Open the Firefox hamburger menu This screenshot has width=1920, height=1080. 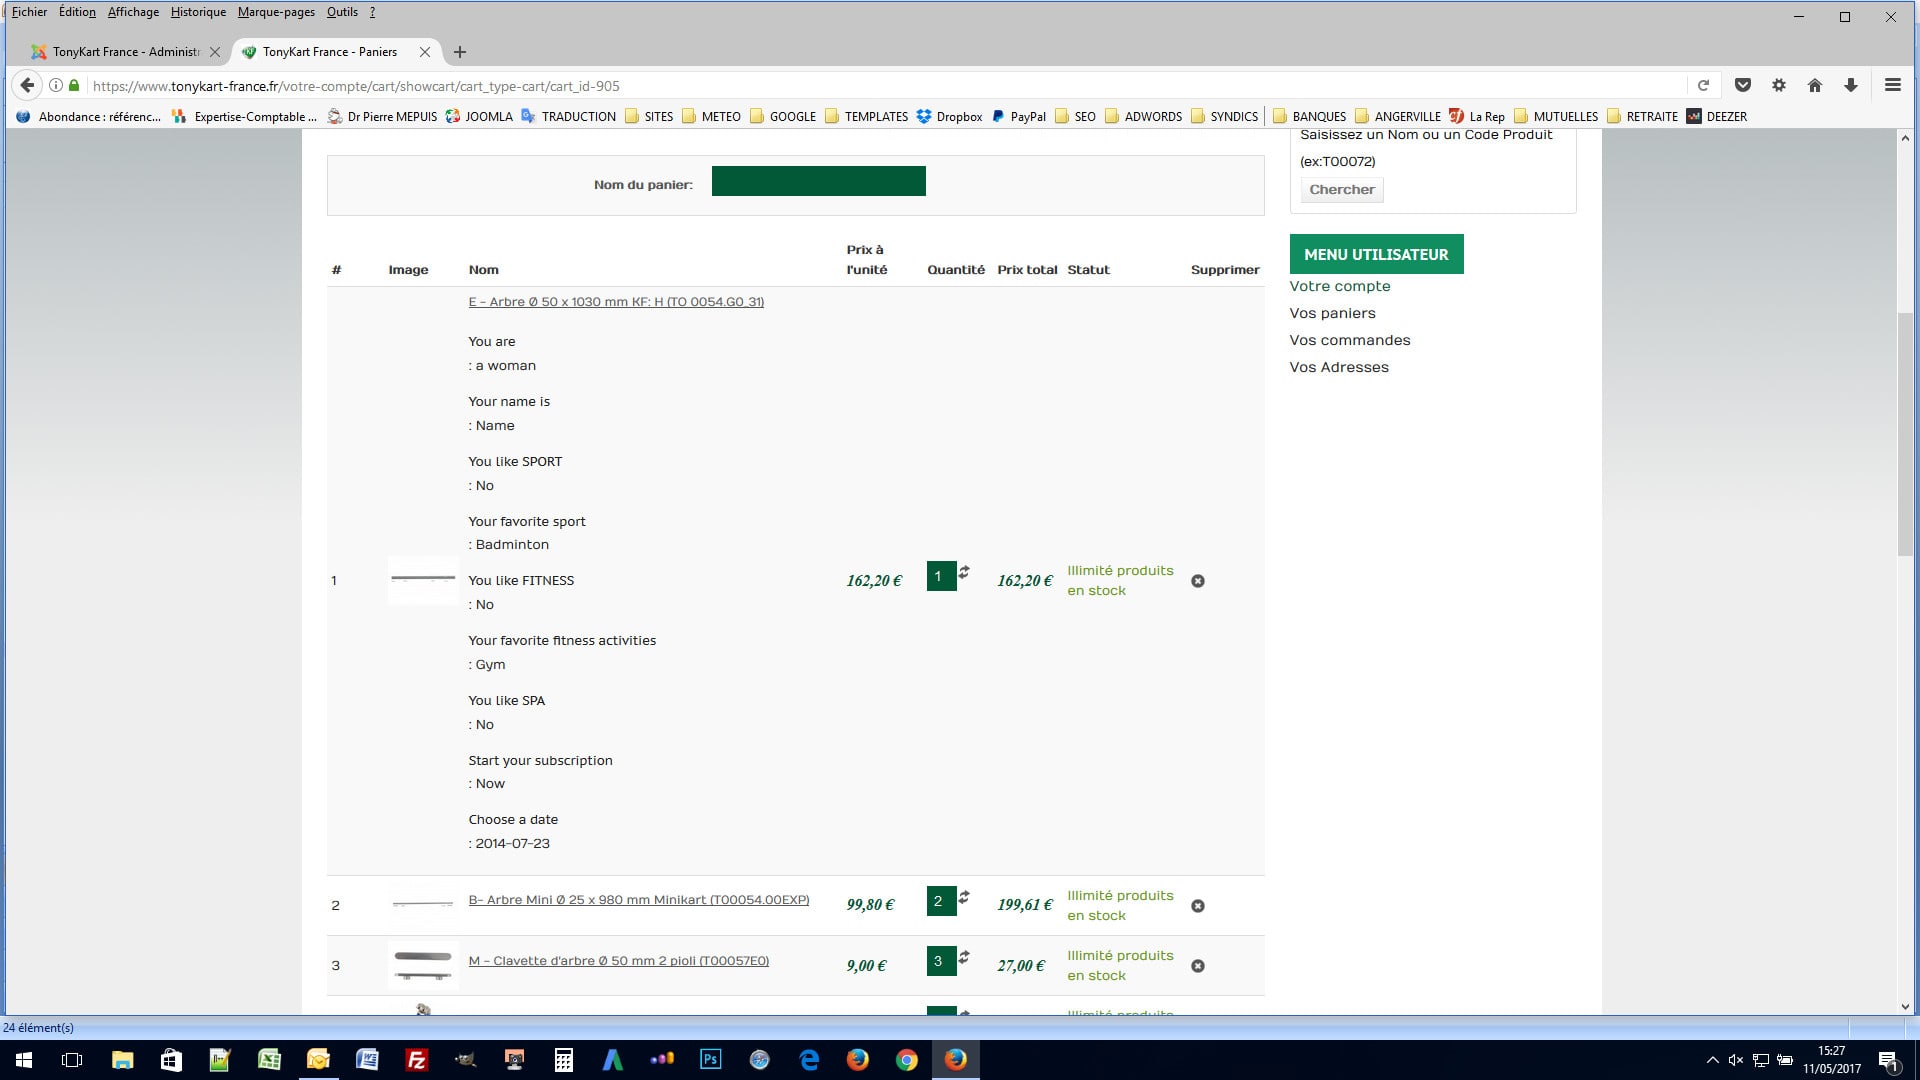[1892, 85]
